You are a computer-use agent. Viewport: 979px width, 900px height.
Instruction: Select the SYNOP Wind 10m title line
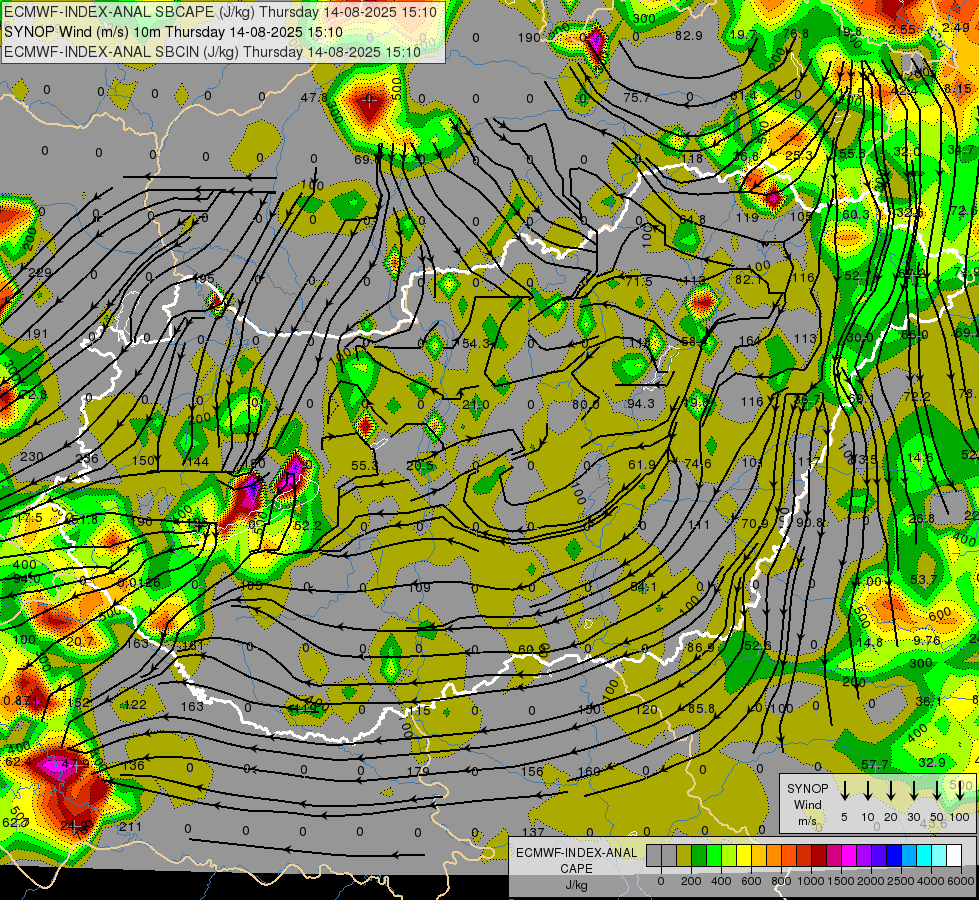(174, 32)
